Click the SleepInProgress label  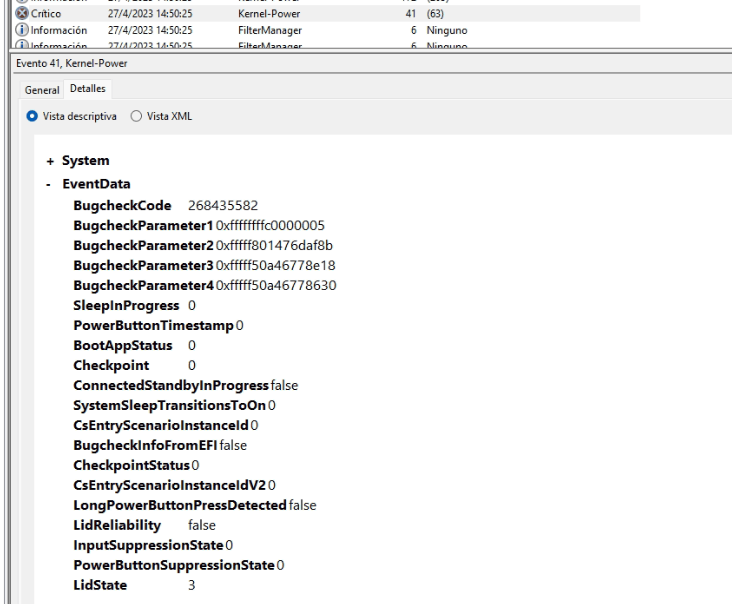tap(126, 306)
